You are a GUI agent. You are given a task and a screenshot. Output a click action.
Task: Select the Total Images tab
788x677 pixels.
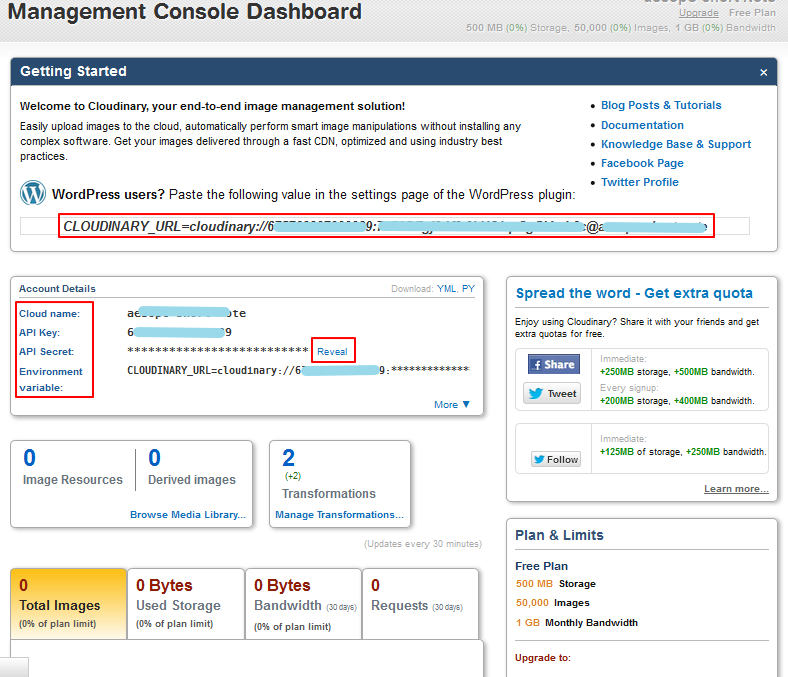click(68, 604)
